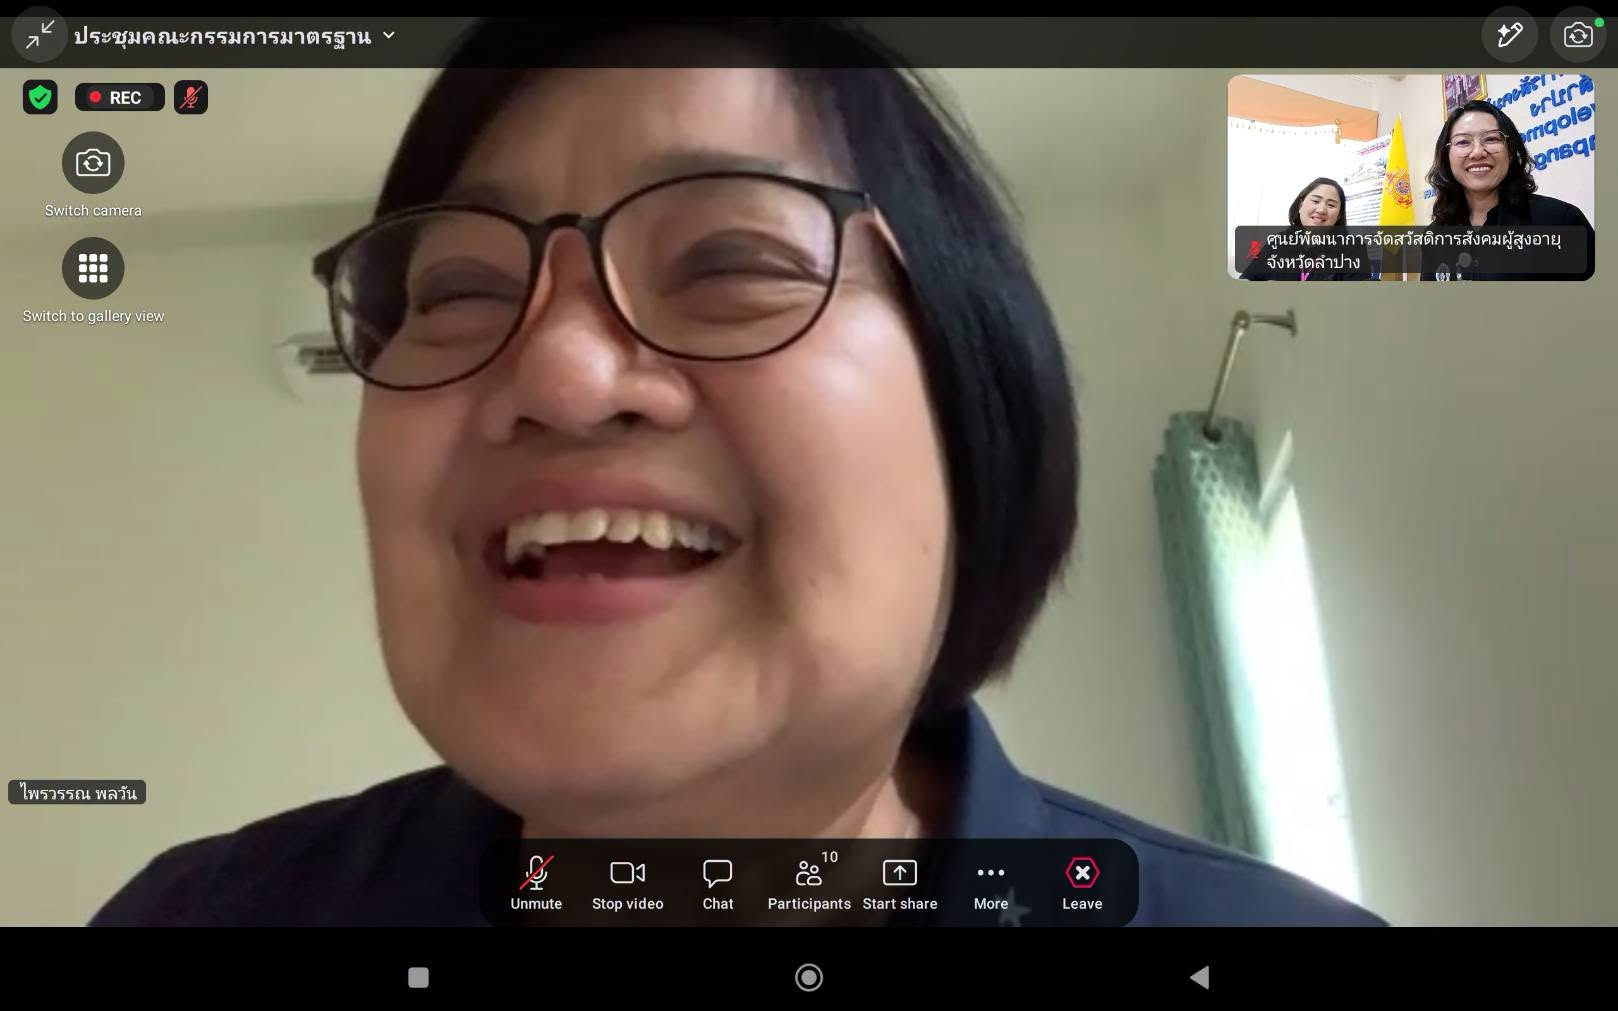The height and width of the screenshot is (1011, 1618).
Task: Leave the meeting
Action: click(1082, 884)
